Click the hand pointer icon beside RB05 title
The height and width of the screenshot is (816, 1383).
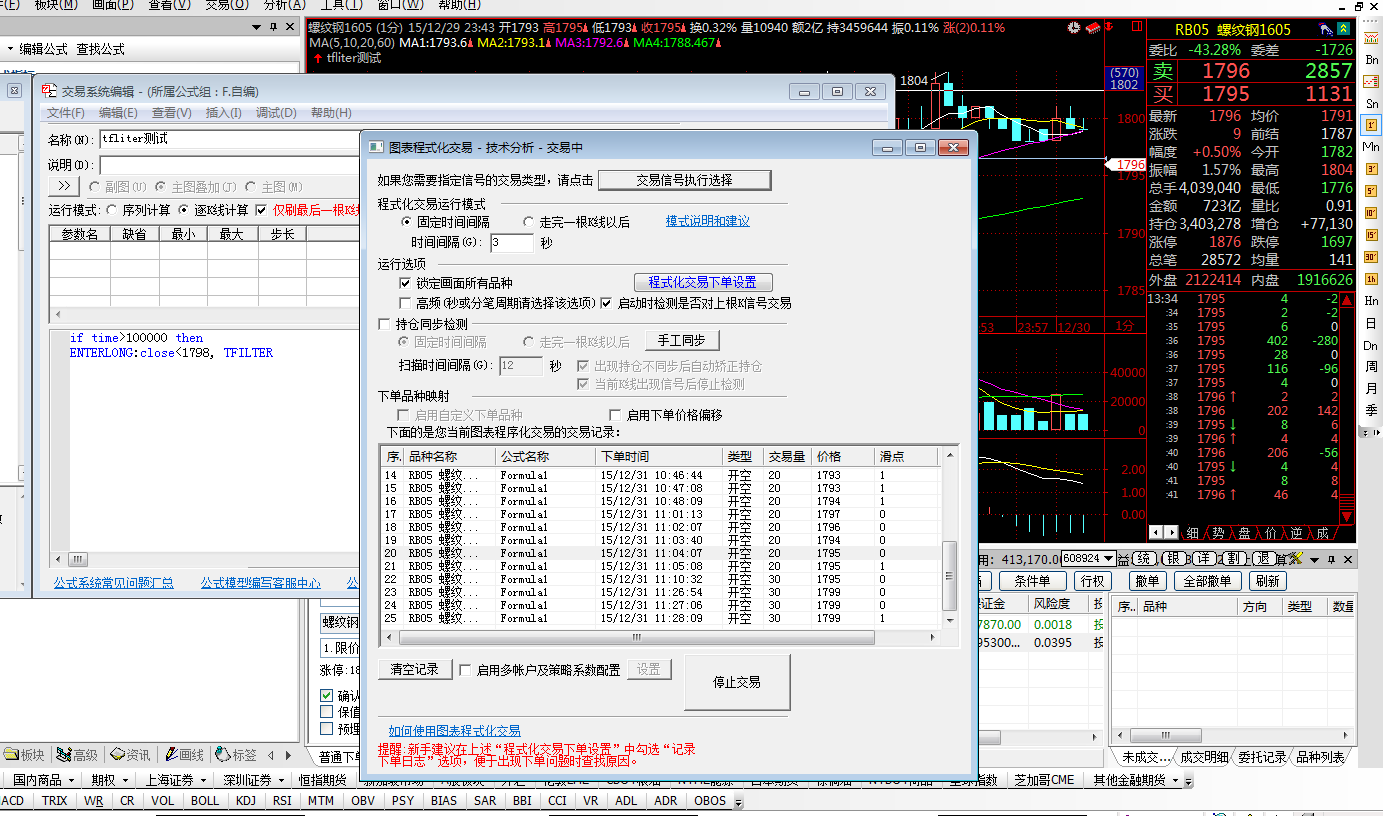[x=1326, y=30]
